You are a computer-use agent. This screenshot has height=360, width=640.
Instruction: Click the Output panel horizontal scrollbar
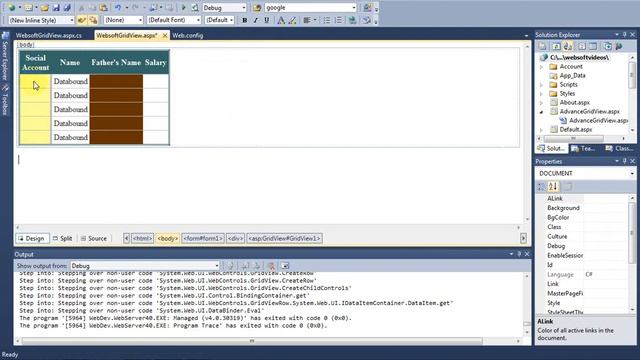click(252, 341)
